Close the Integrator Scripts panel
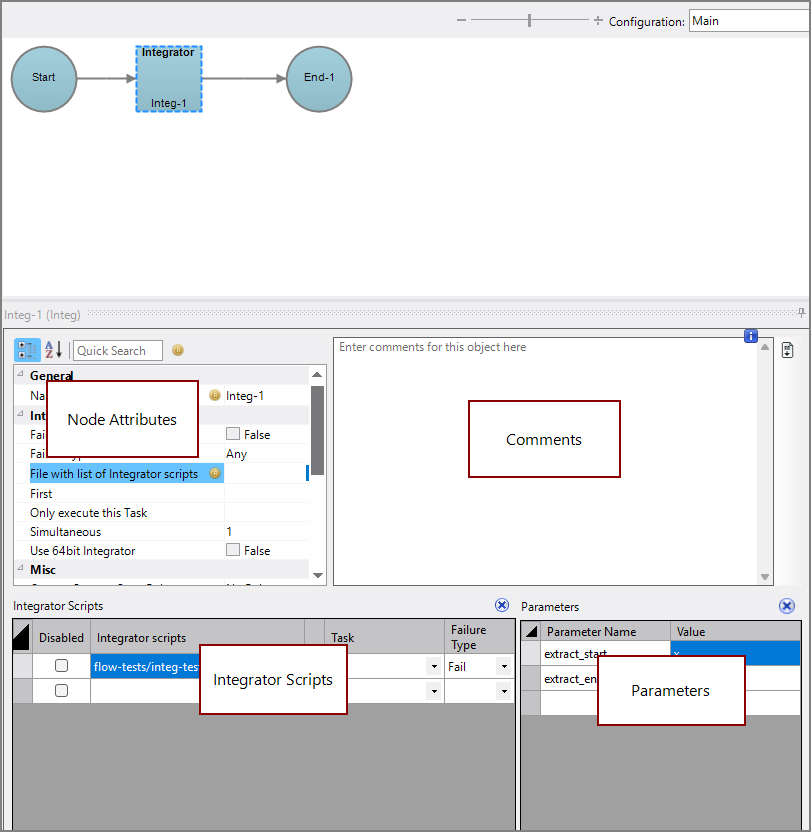The image size is (811, 832). (x=502, y=605)
